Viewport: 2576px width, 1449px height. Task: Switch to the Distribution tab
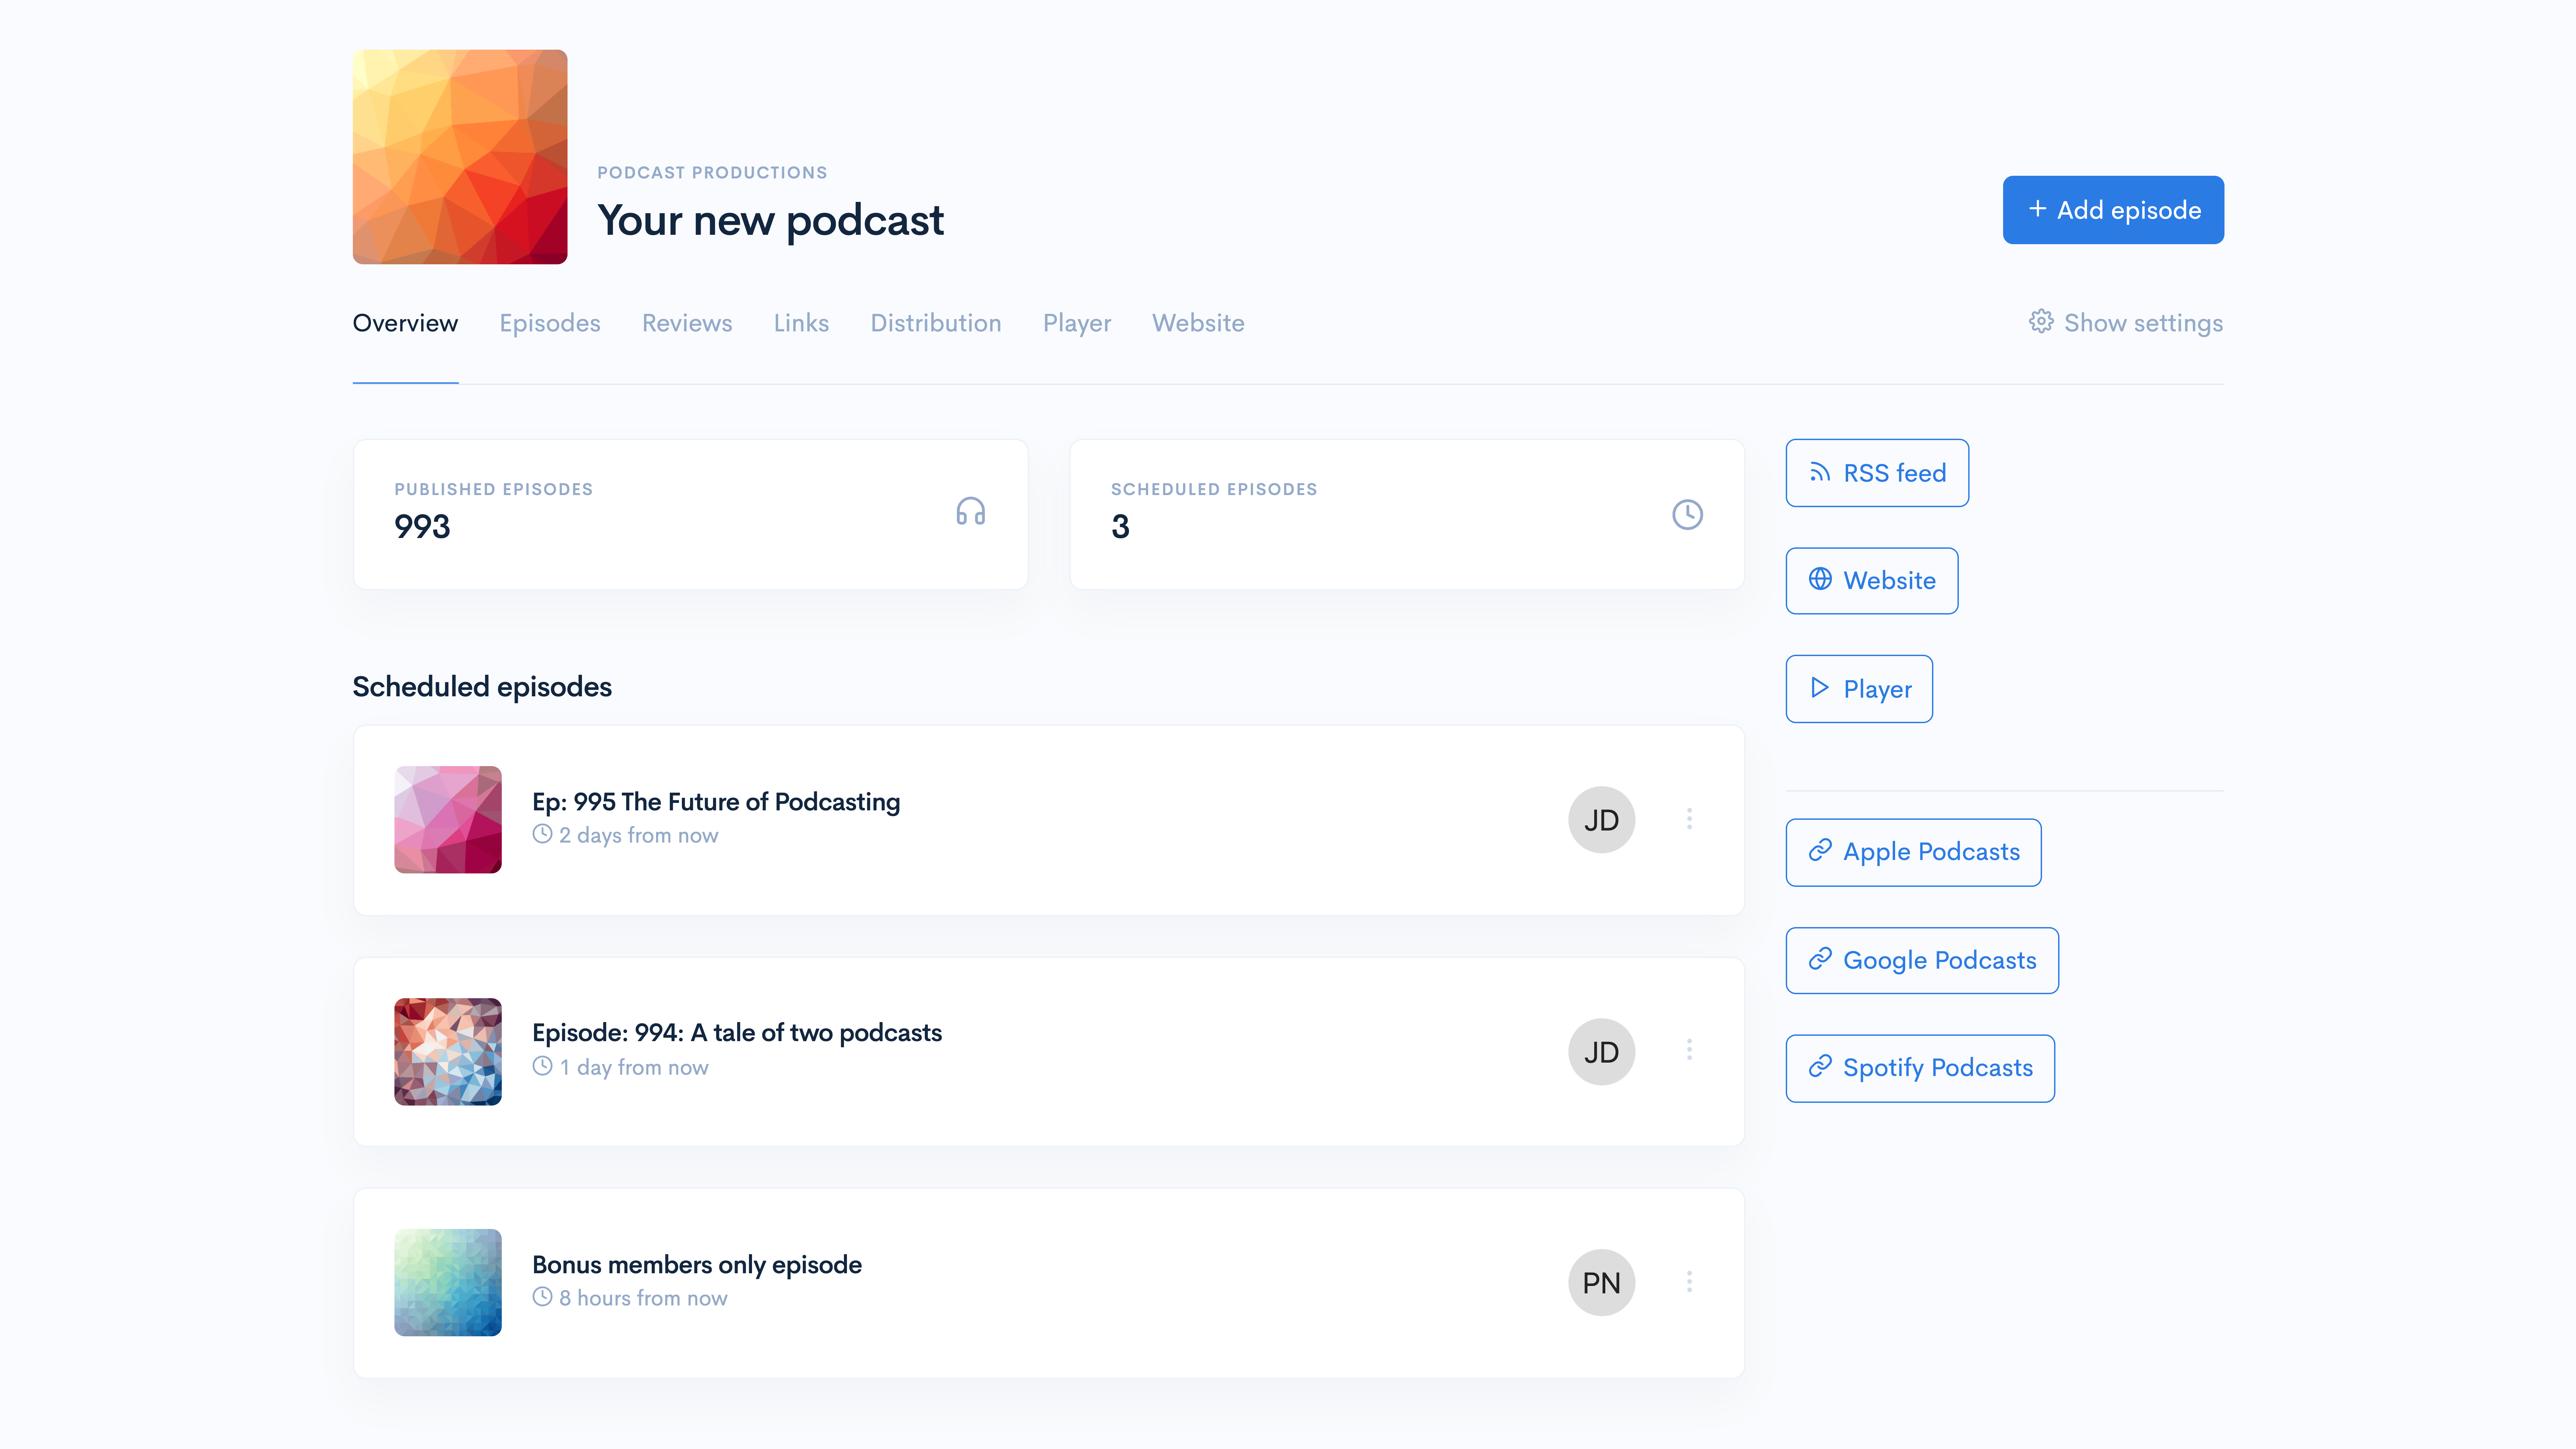[935, 323]
